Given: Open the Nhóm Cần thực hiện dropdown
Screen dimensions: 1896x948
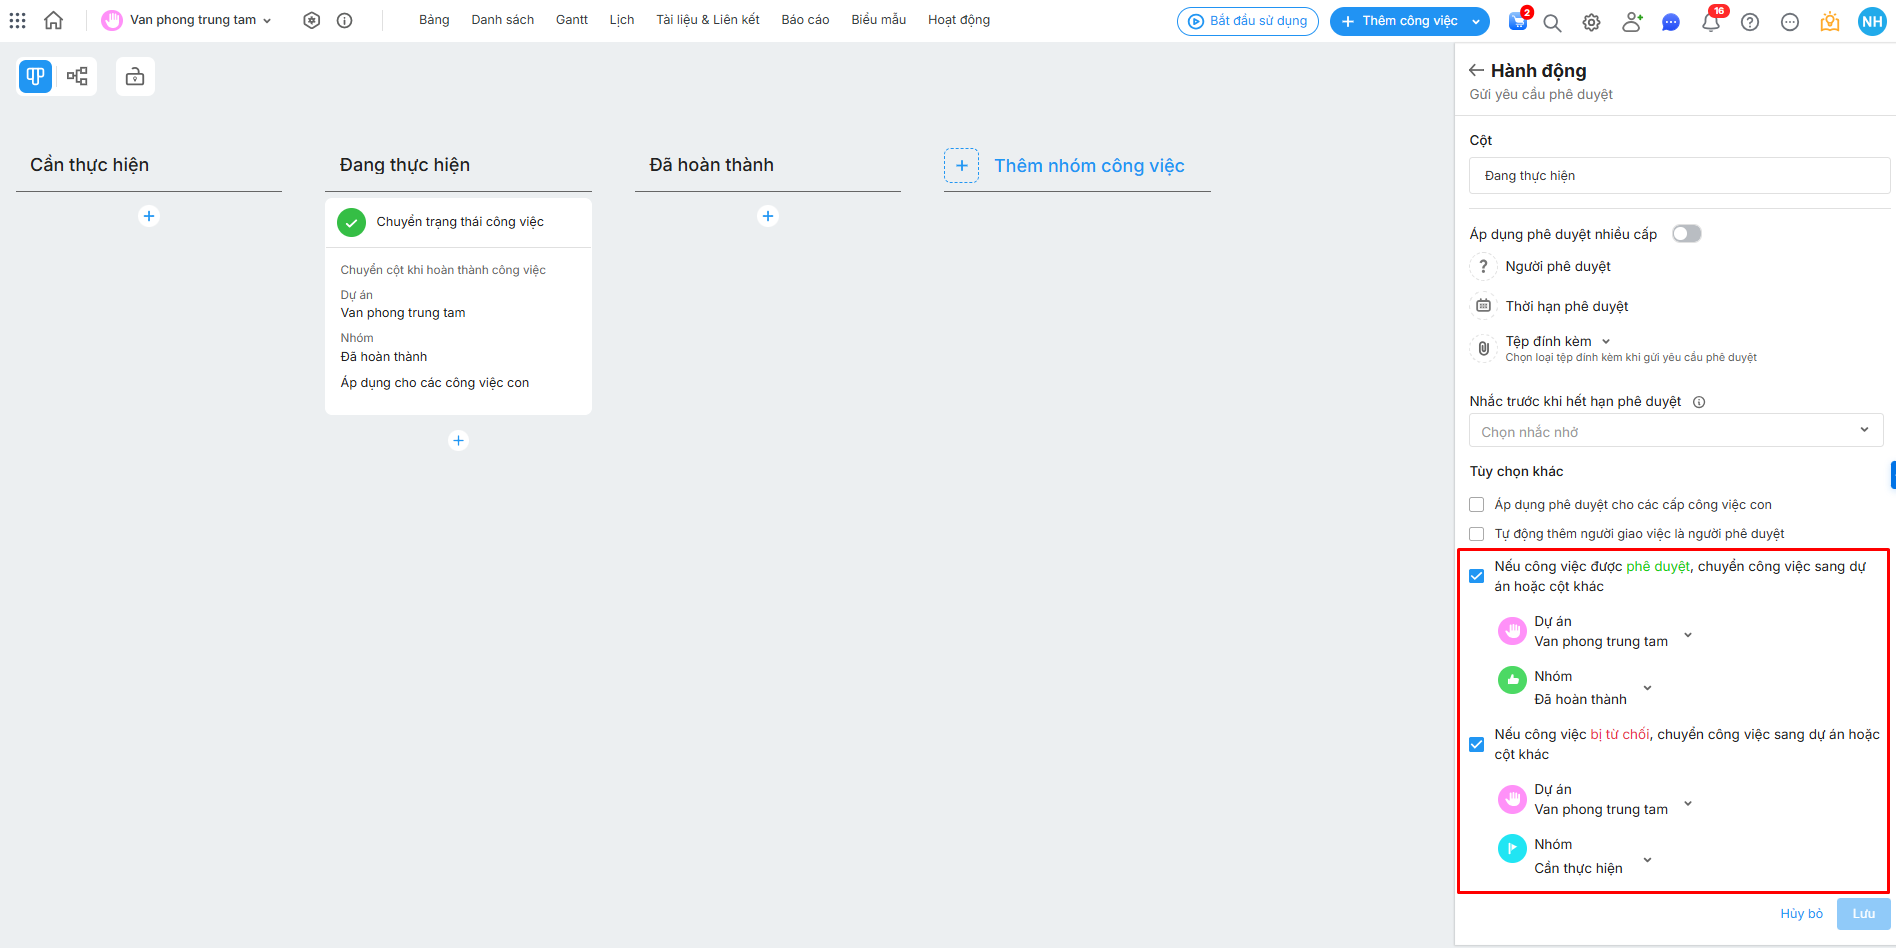Looking at the screenshot, I should click(1647, 860).
